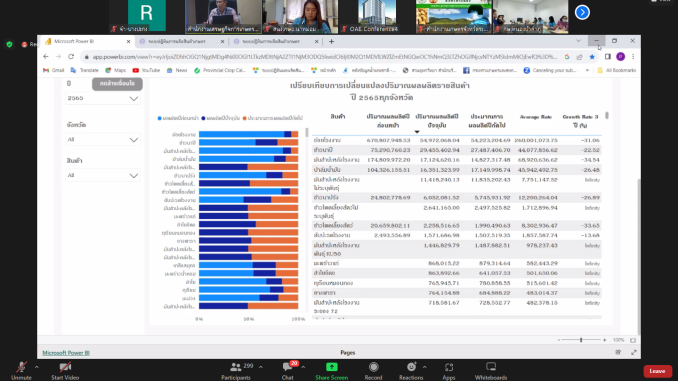Switch to the second browser tab
Viewport: 678px width, 381px height.
click(181, 42)
